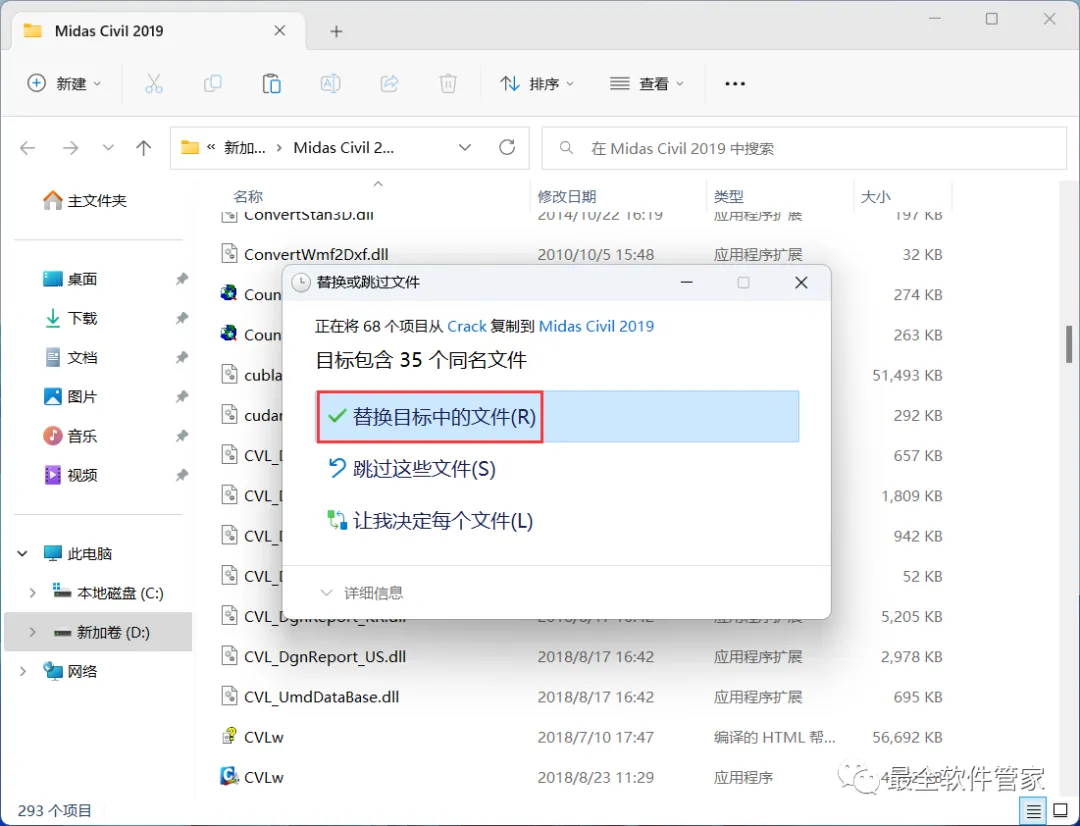
Task: Choose 跳过这些文件(S)
Action: click(x=412, y=469)
